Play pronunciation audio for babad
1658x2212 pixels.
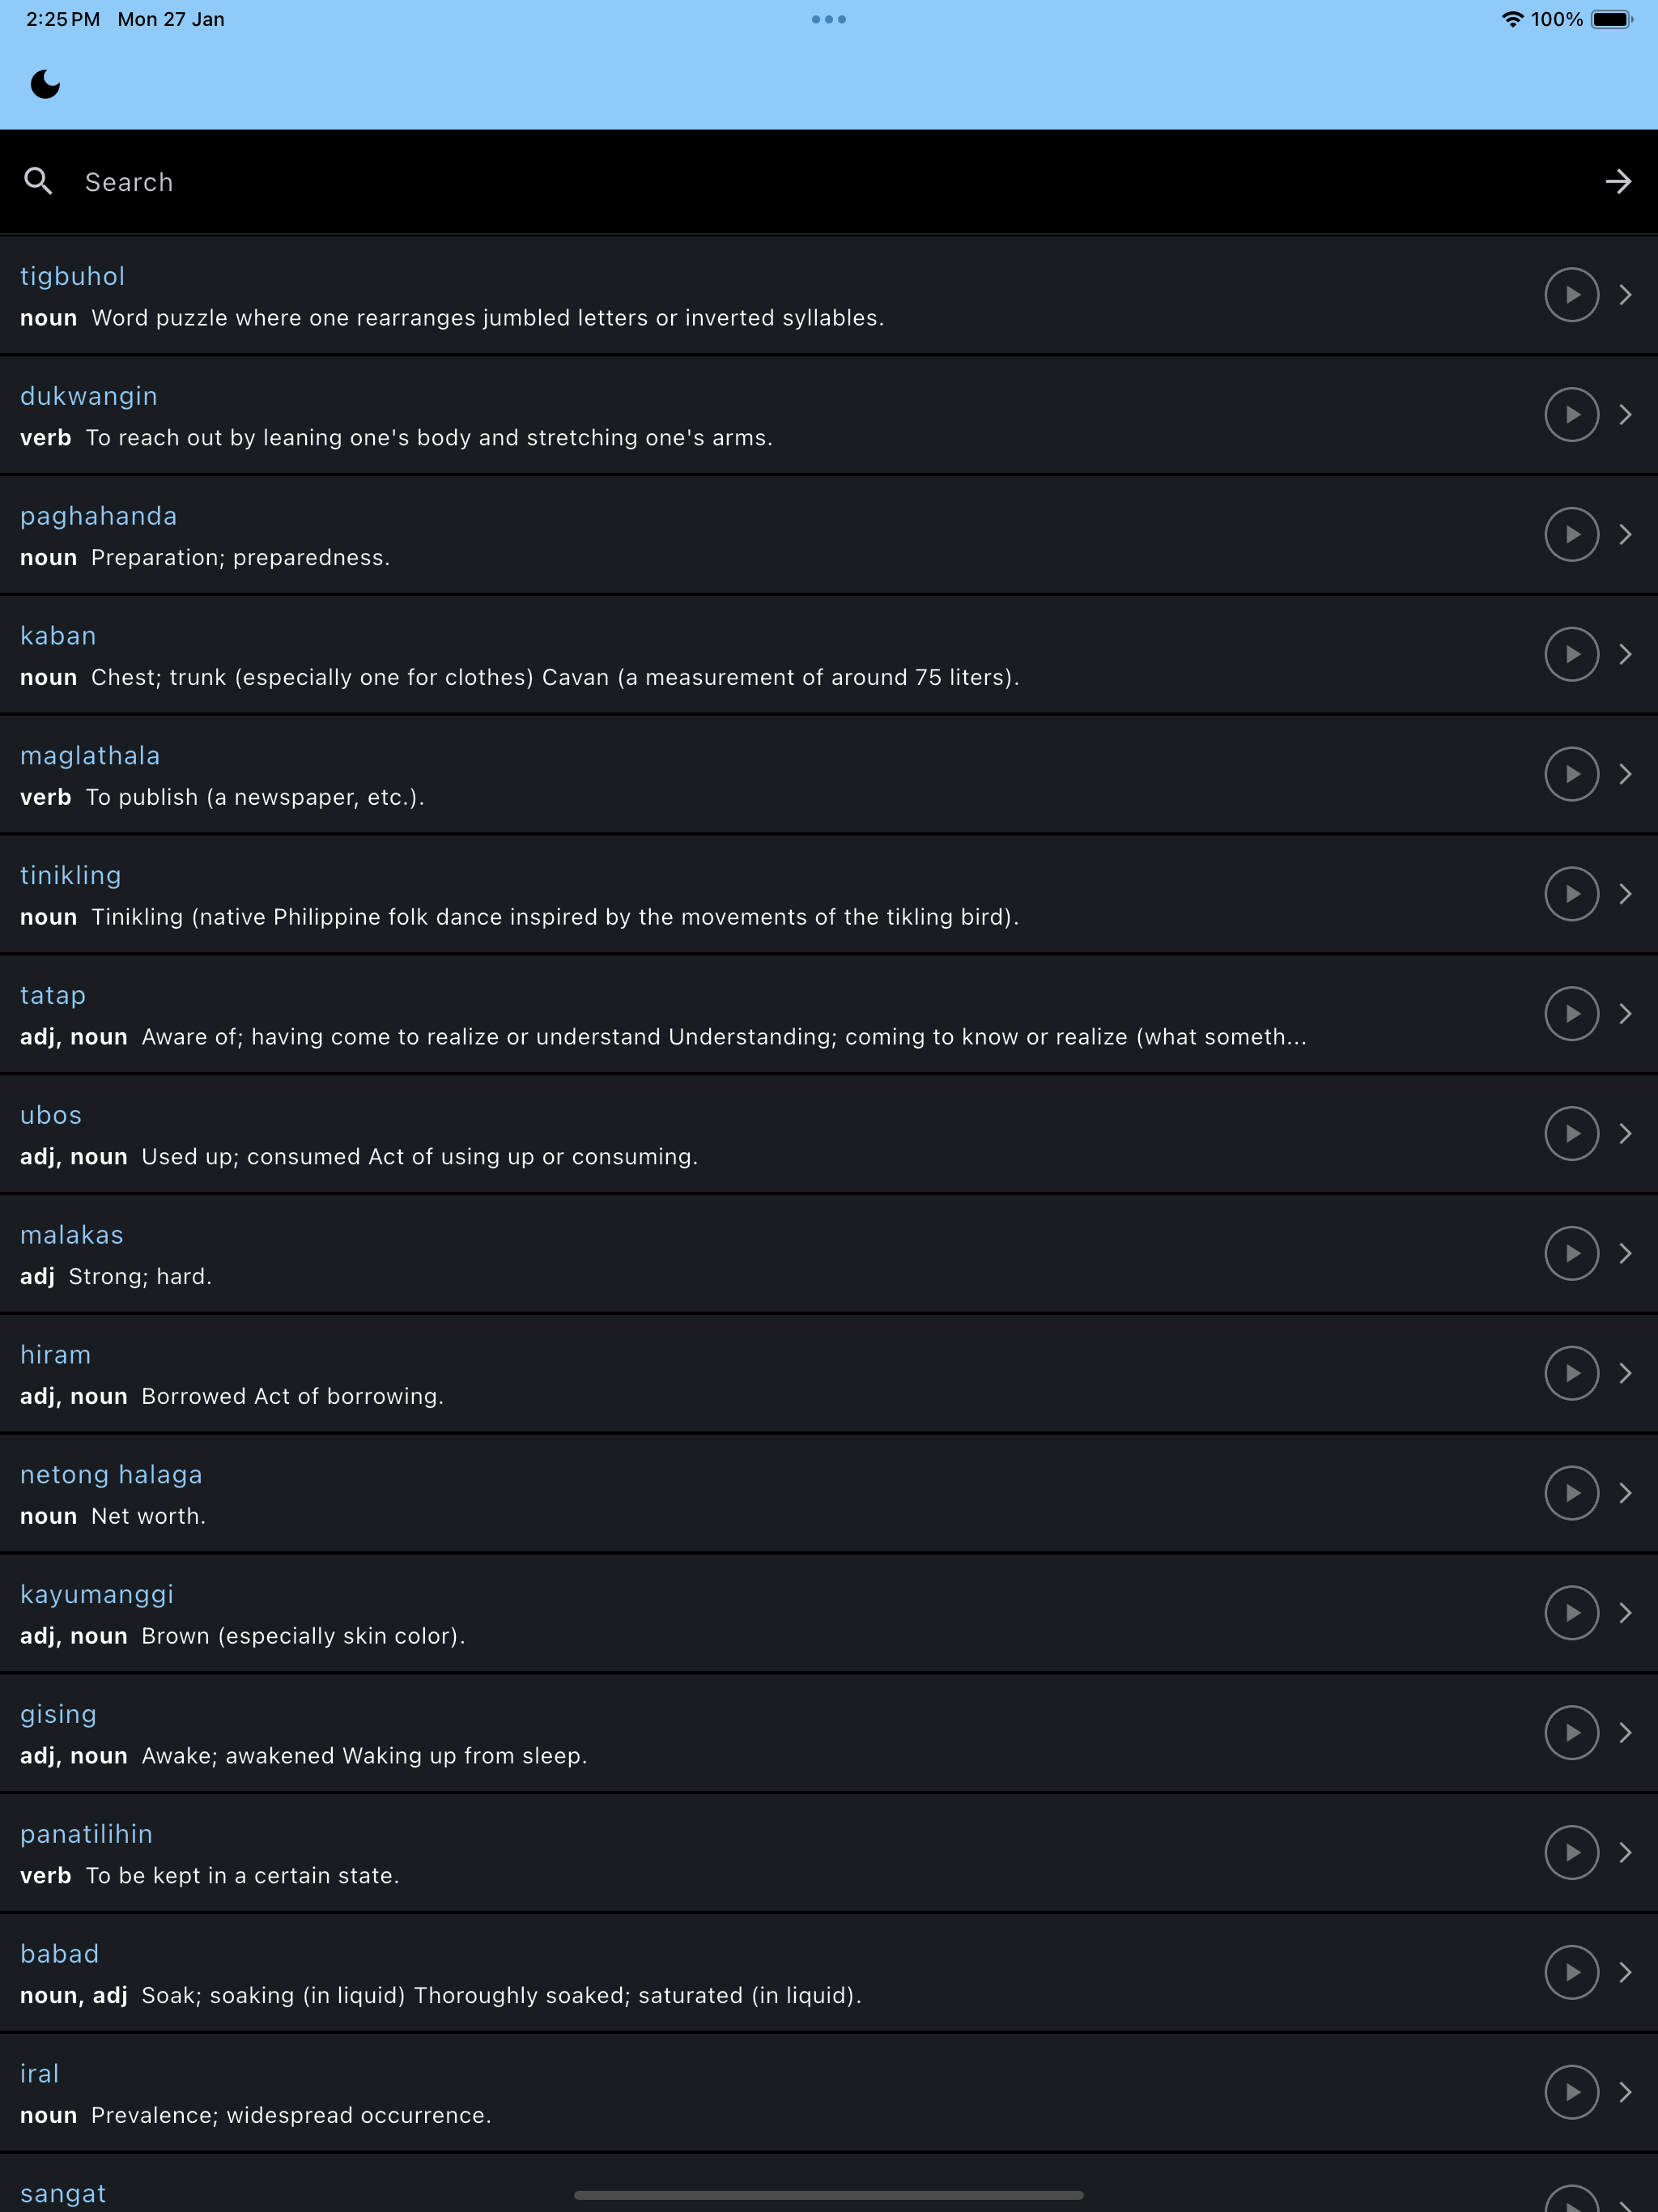tap(1571, 1972)
